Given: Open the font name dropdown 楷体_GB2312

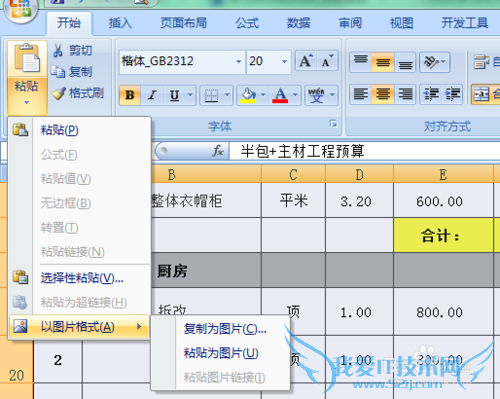Looking at the screenshot, I should [238, 62].
